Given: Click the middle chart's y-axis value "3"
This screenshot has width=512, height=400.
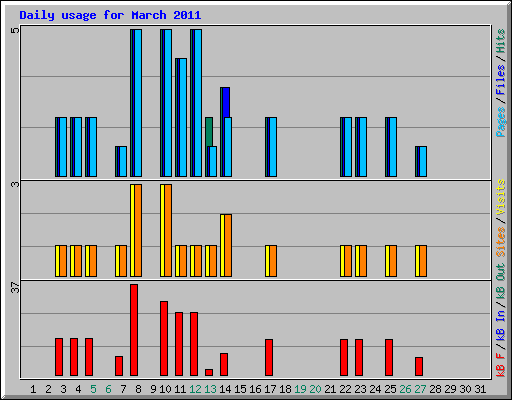Looking at the screenshot, I should click(x=15, y=184).
